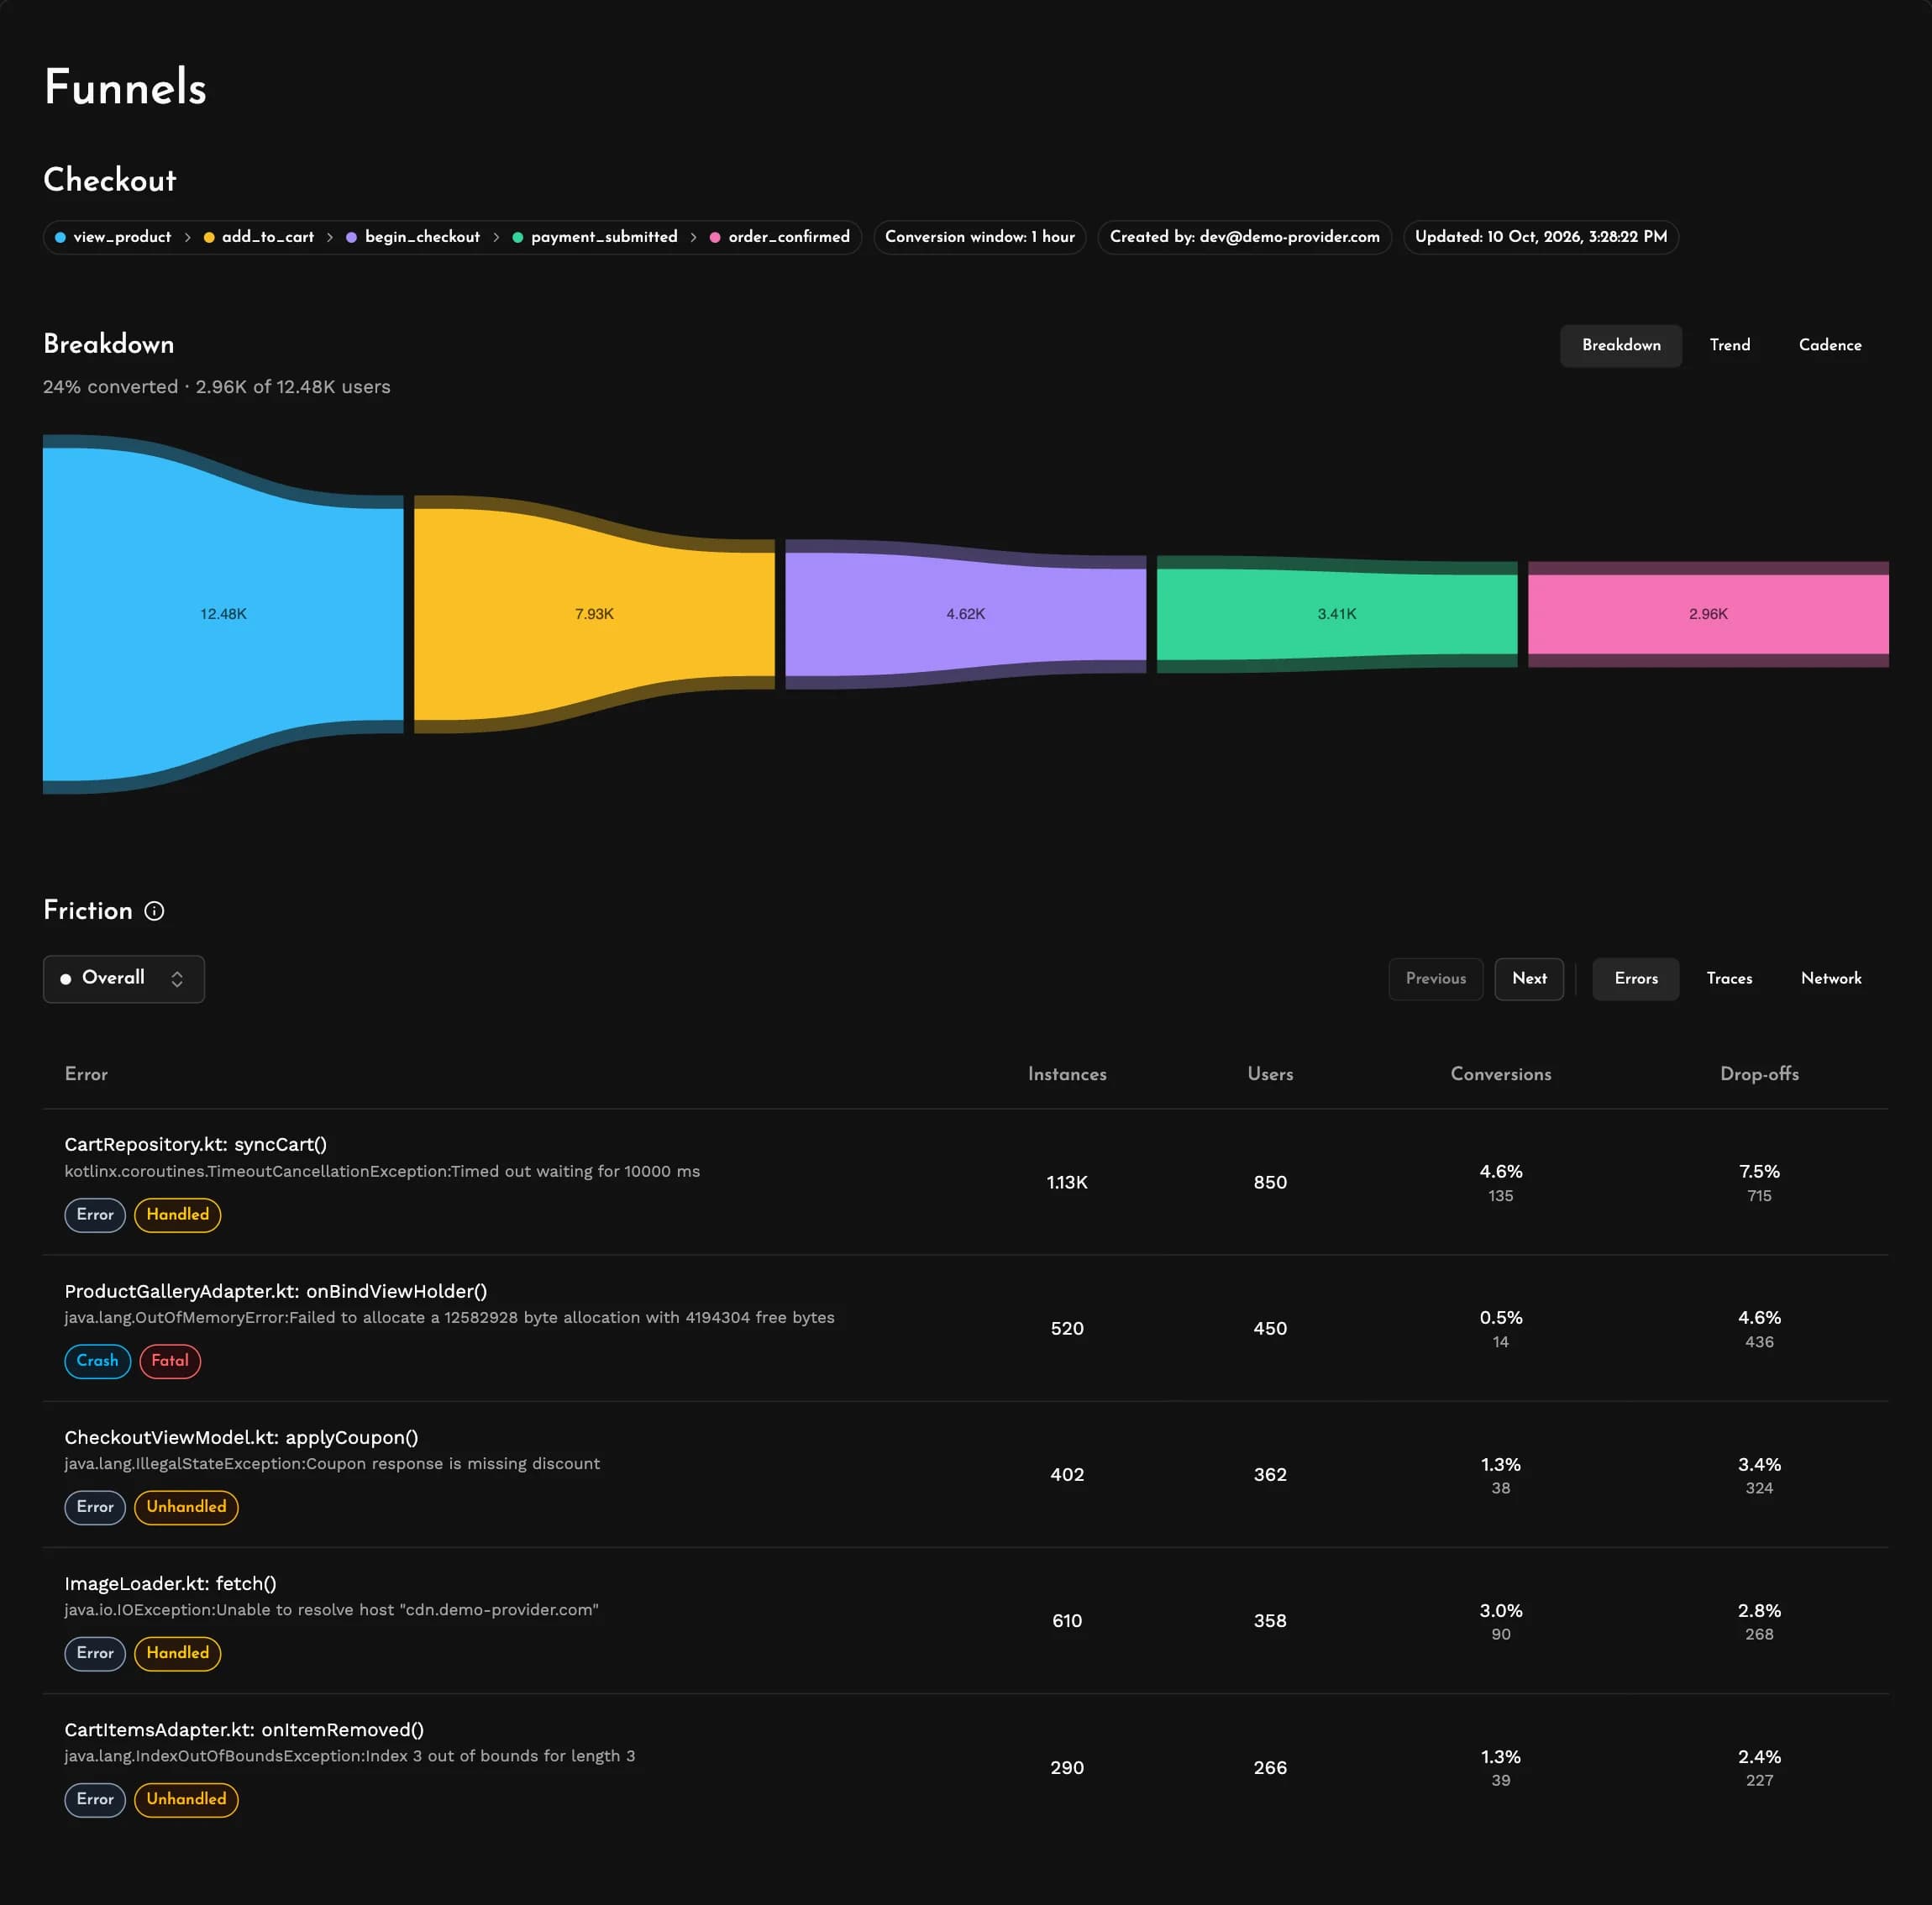Click the view_product step chip

[113, 237]
